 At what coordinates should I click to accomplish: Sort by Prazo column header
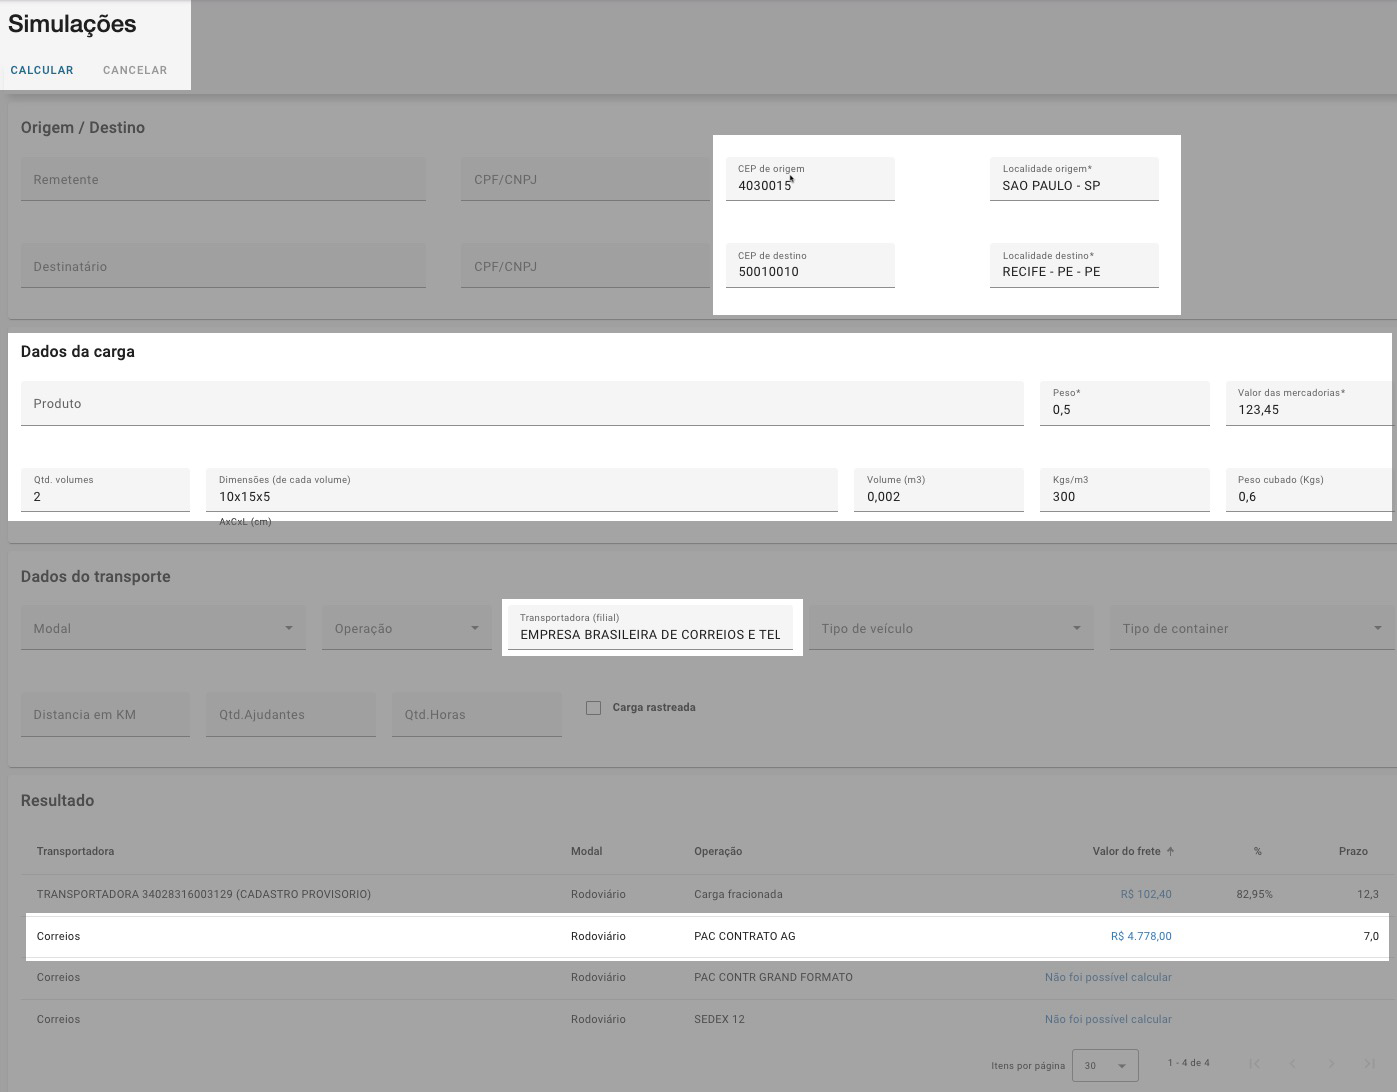tap(1353, 851)
